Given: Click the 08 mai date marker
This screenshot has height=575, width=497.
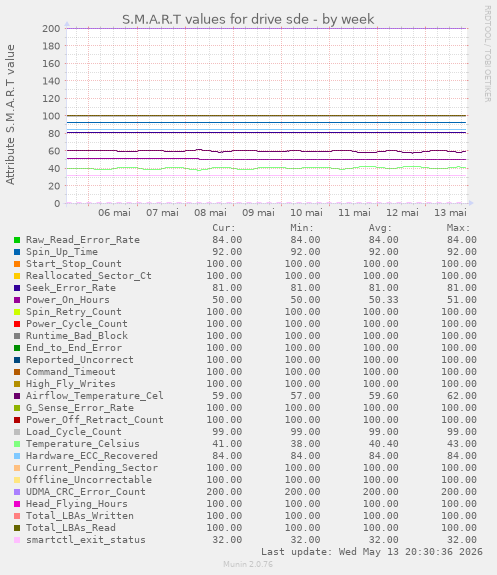Looking at the screenshot, I should [210, 213].
